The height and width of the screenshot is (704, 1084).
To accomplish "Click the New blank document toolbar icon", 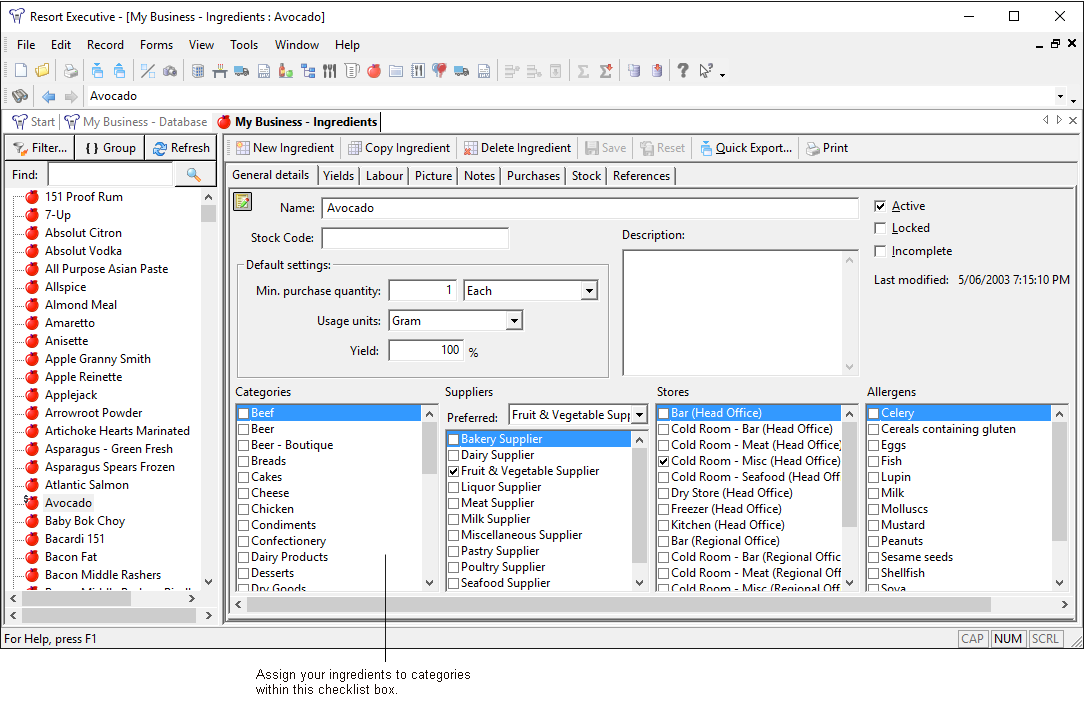I will (21, 71).
